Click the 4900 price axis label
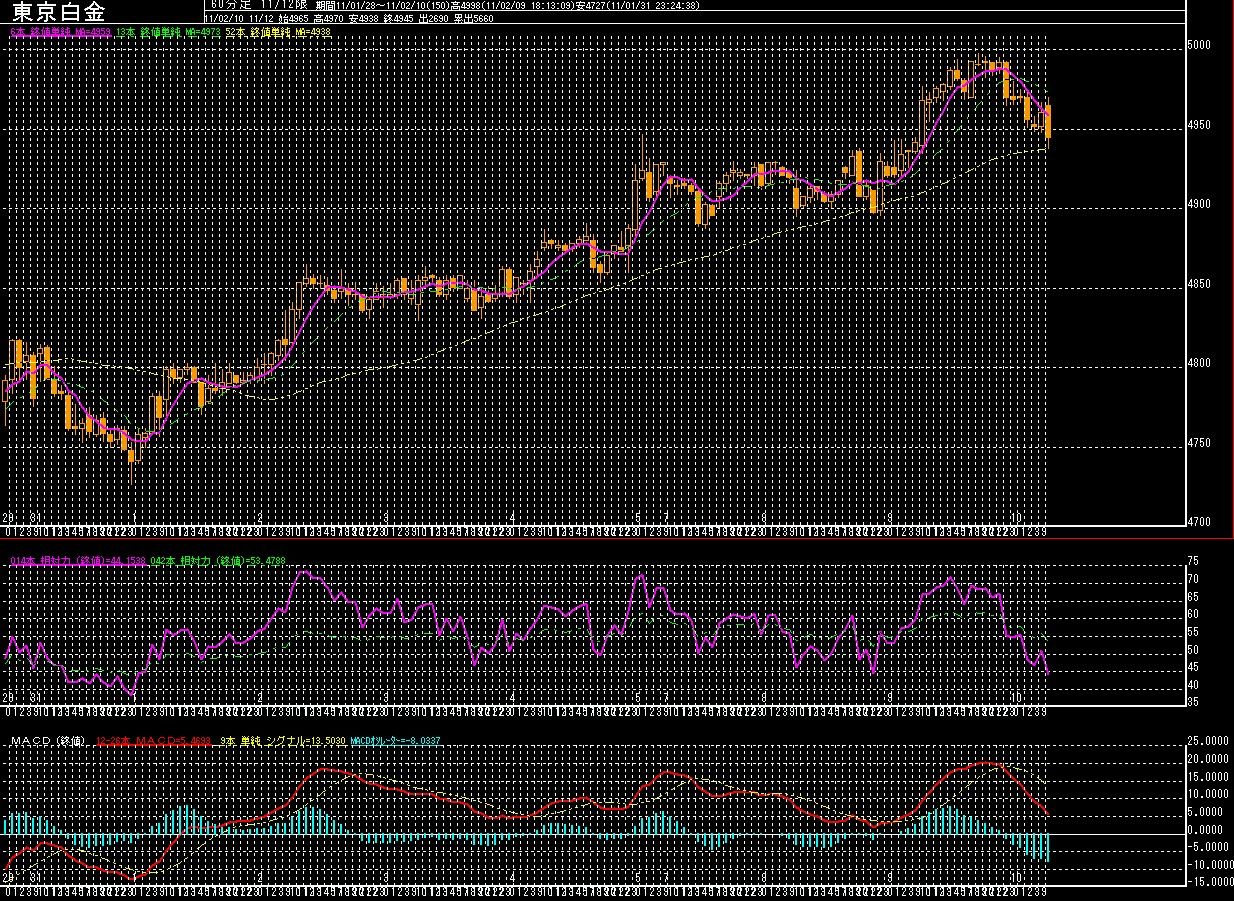 tap(1198, 204)
